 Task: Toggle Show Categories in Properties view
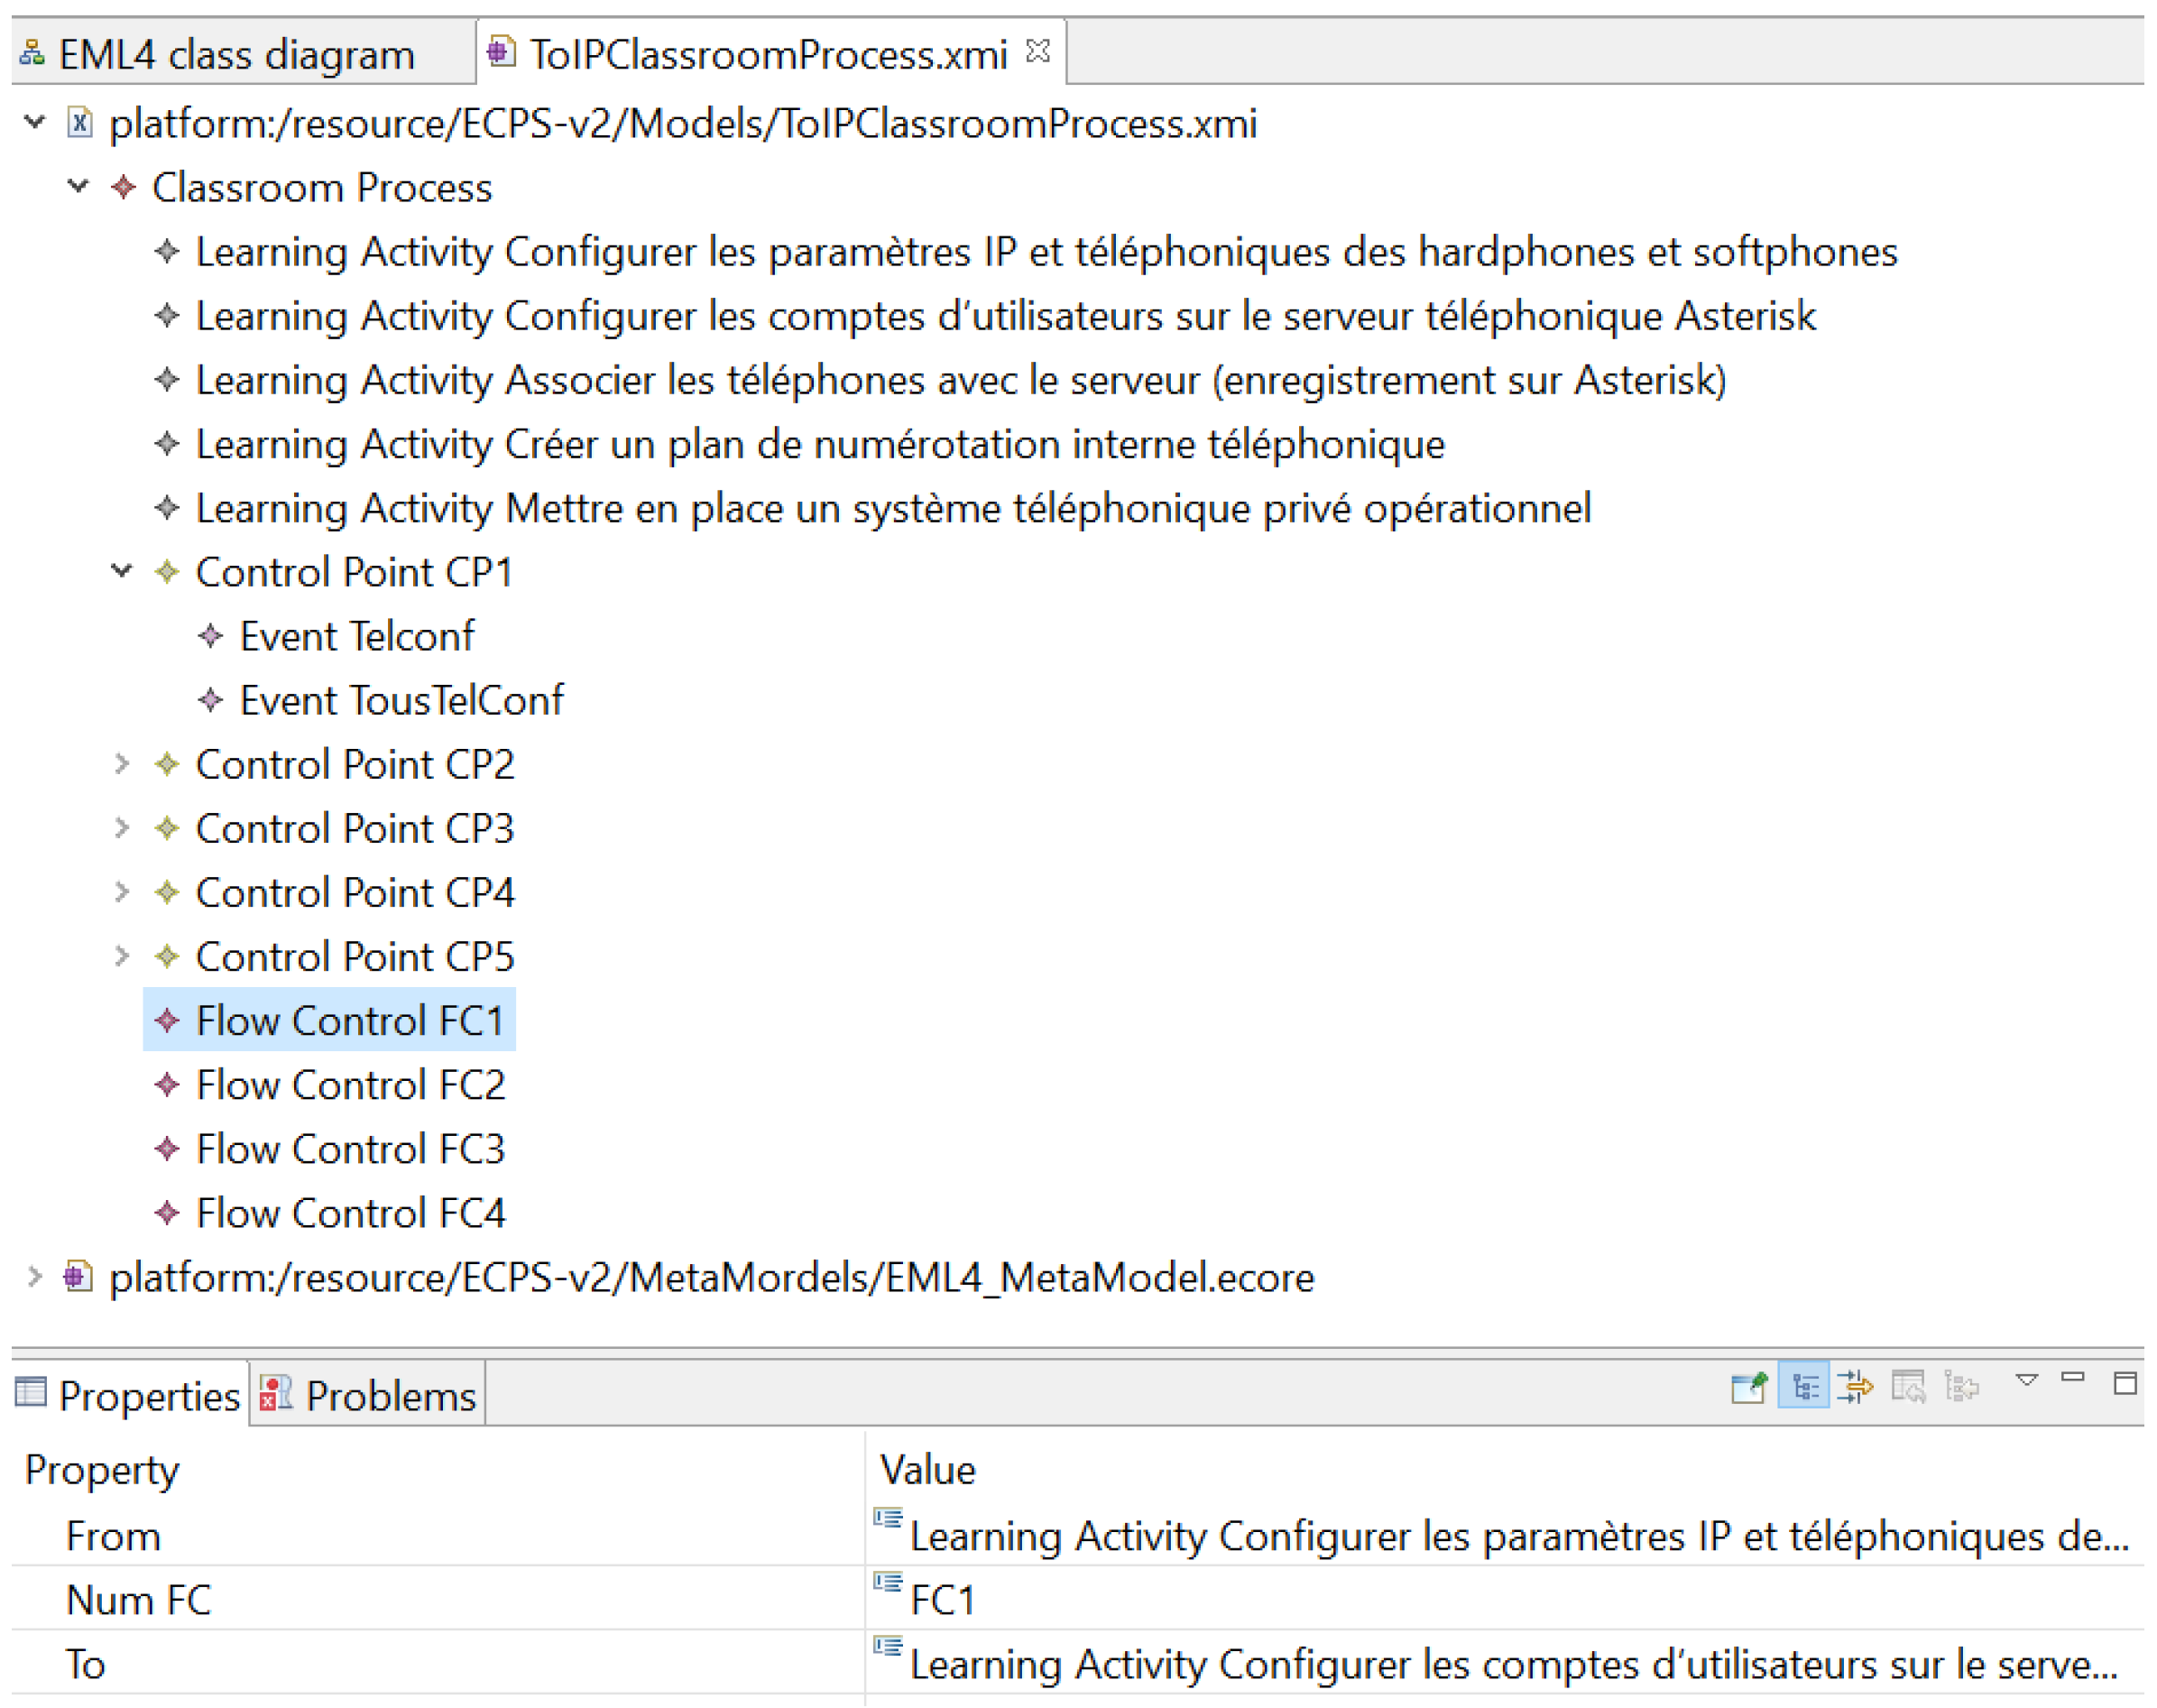1803,1387
